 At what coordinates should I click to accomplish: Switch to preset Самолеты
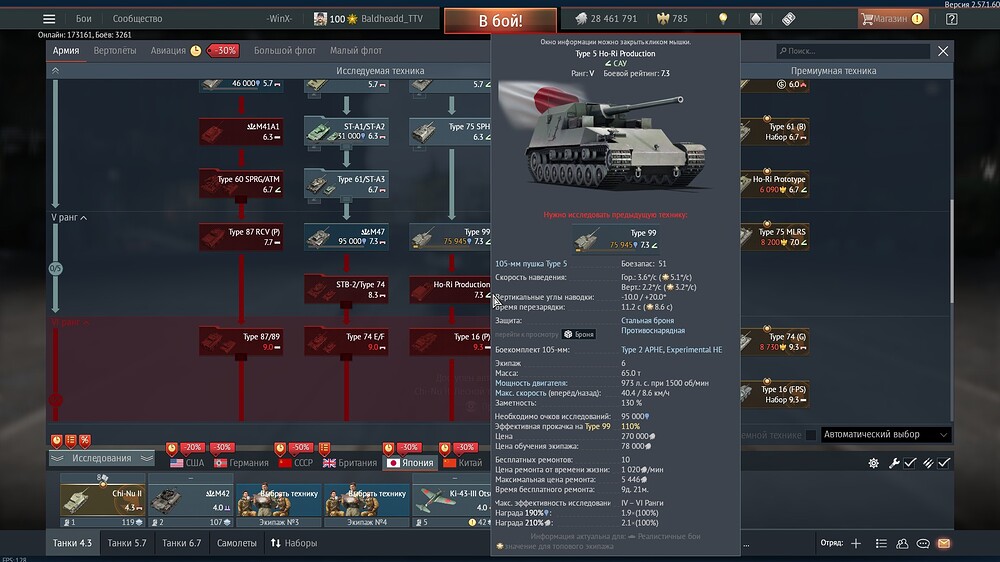pyautogui.click(x=237, y=543)
